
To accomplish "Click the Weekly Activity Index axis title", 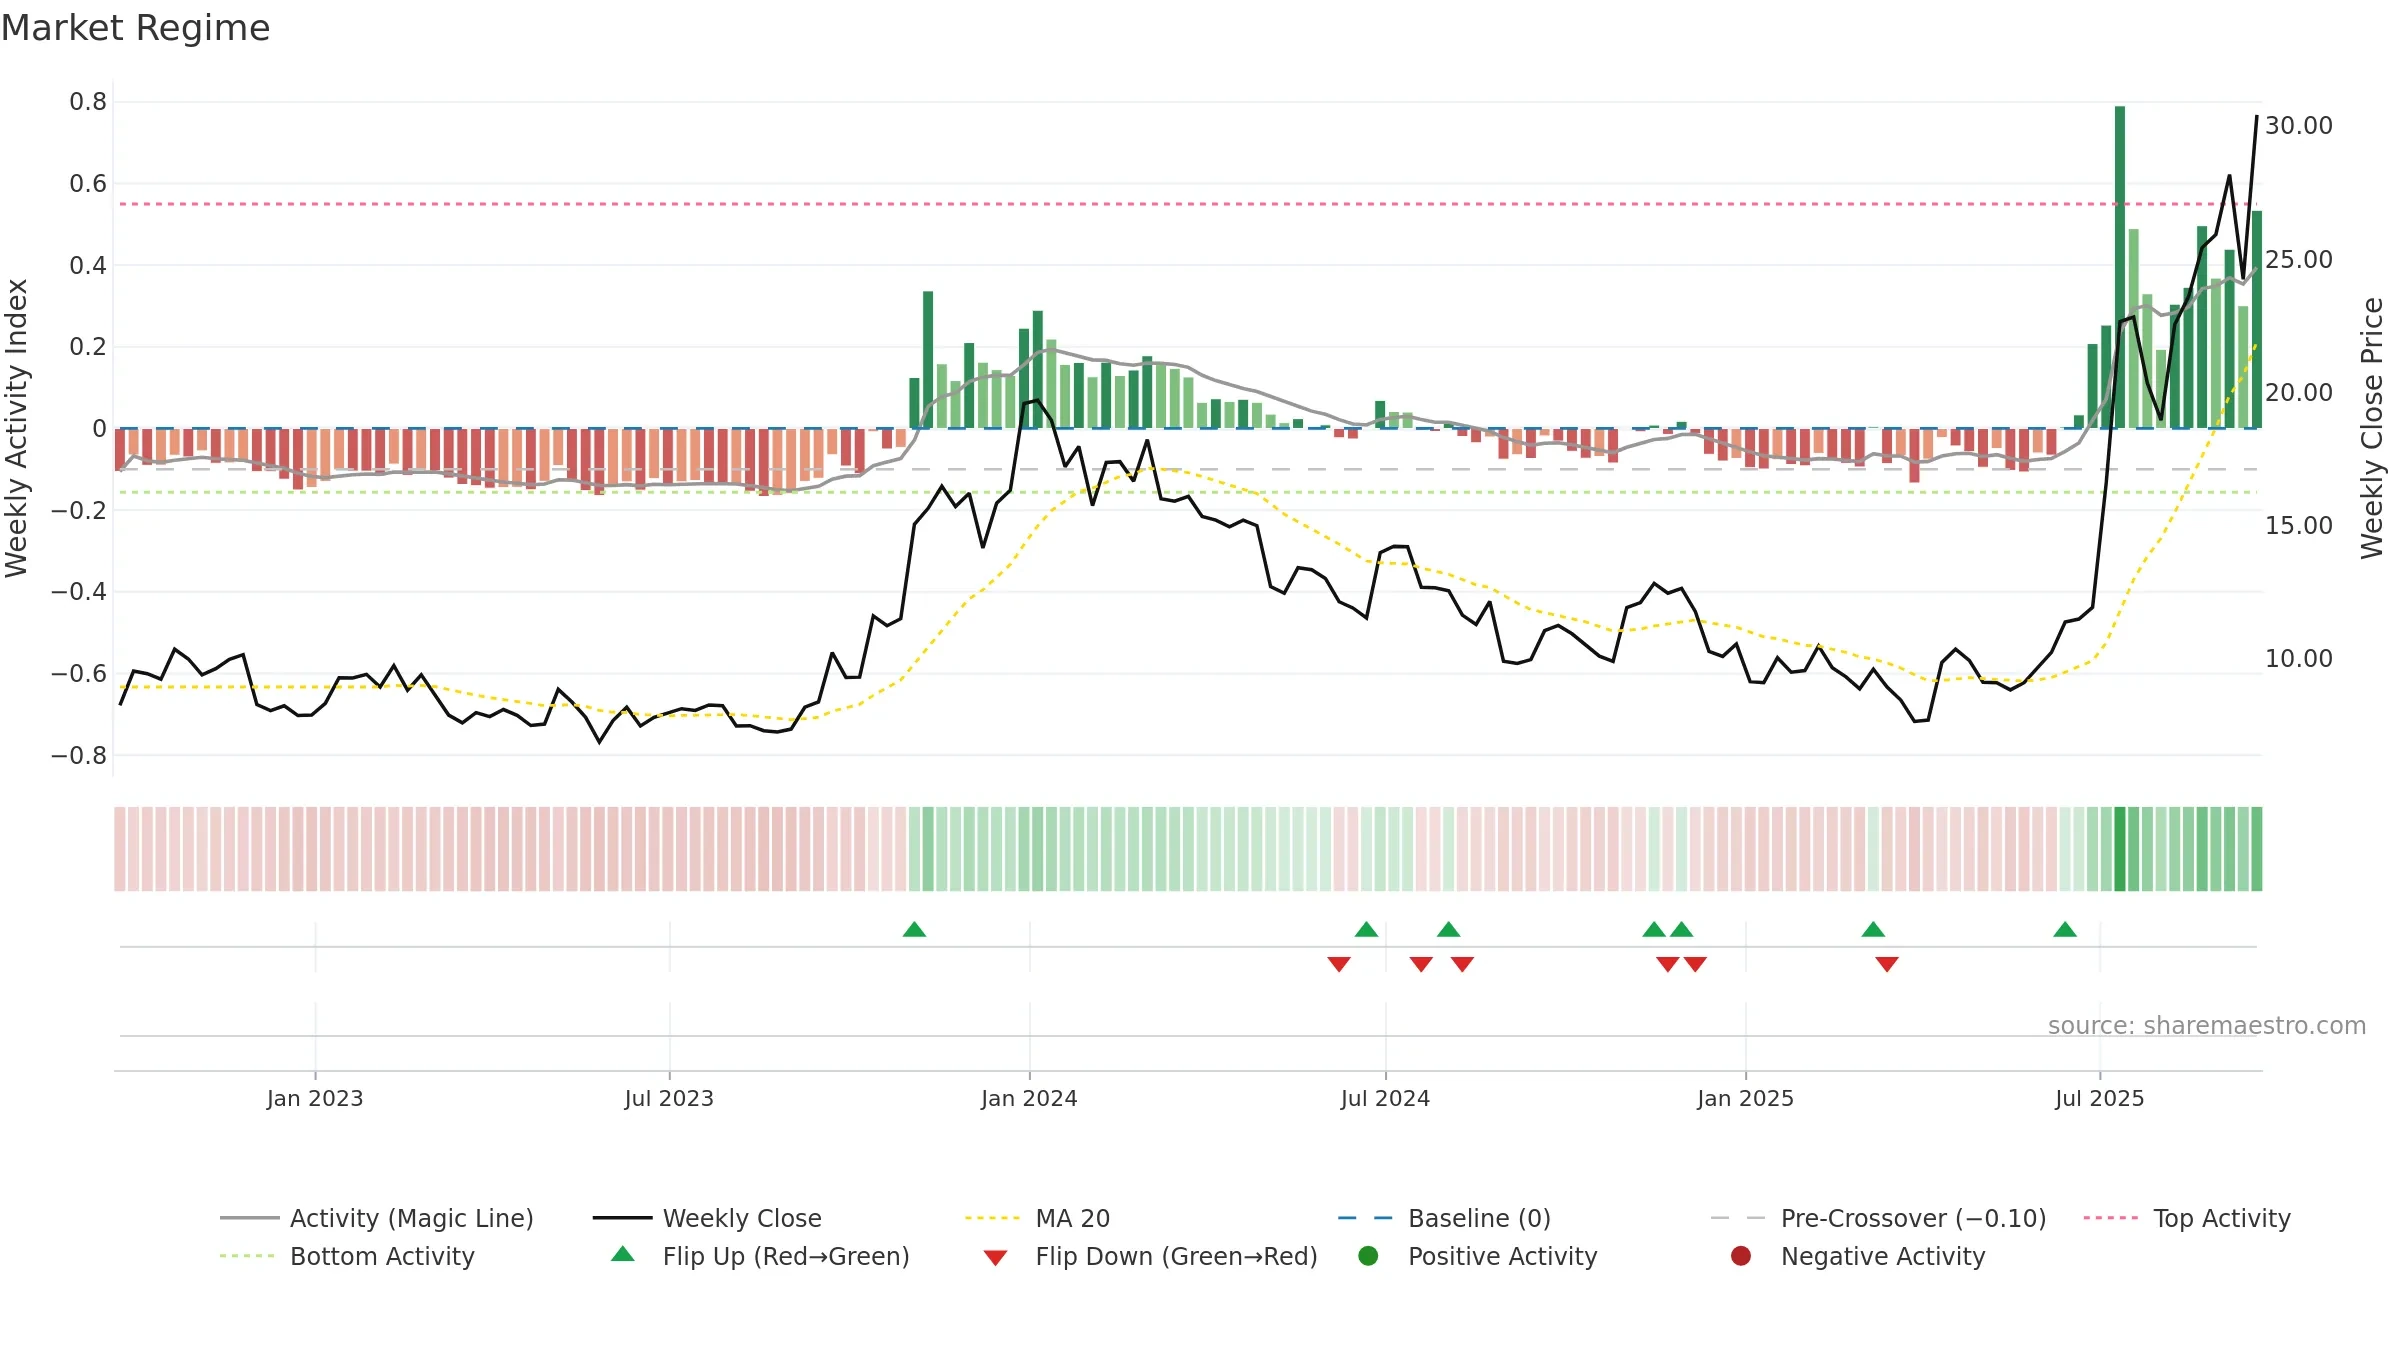I will (x=16, y=428).
